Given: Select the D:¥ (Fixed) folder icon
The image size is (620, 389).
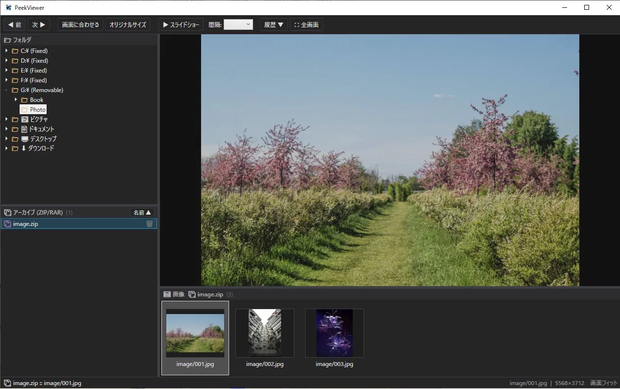Looking at the screenshot, I should [15, 61].
